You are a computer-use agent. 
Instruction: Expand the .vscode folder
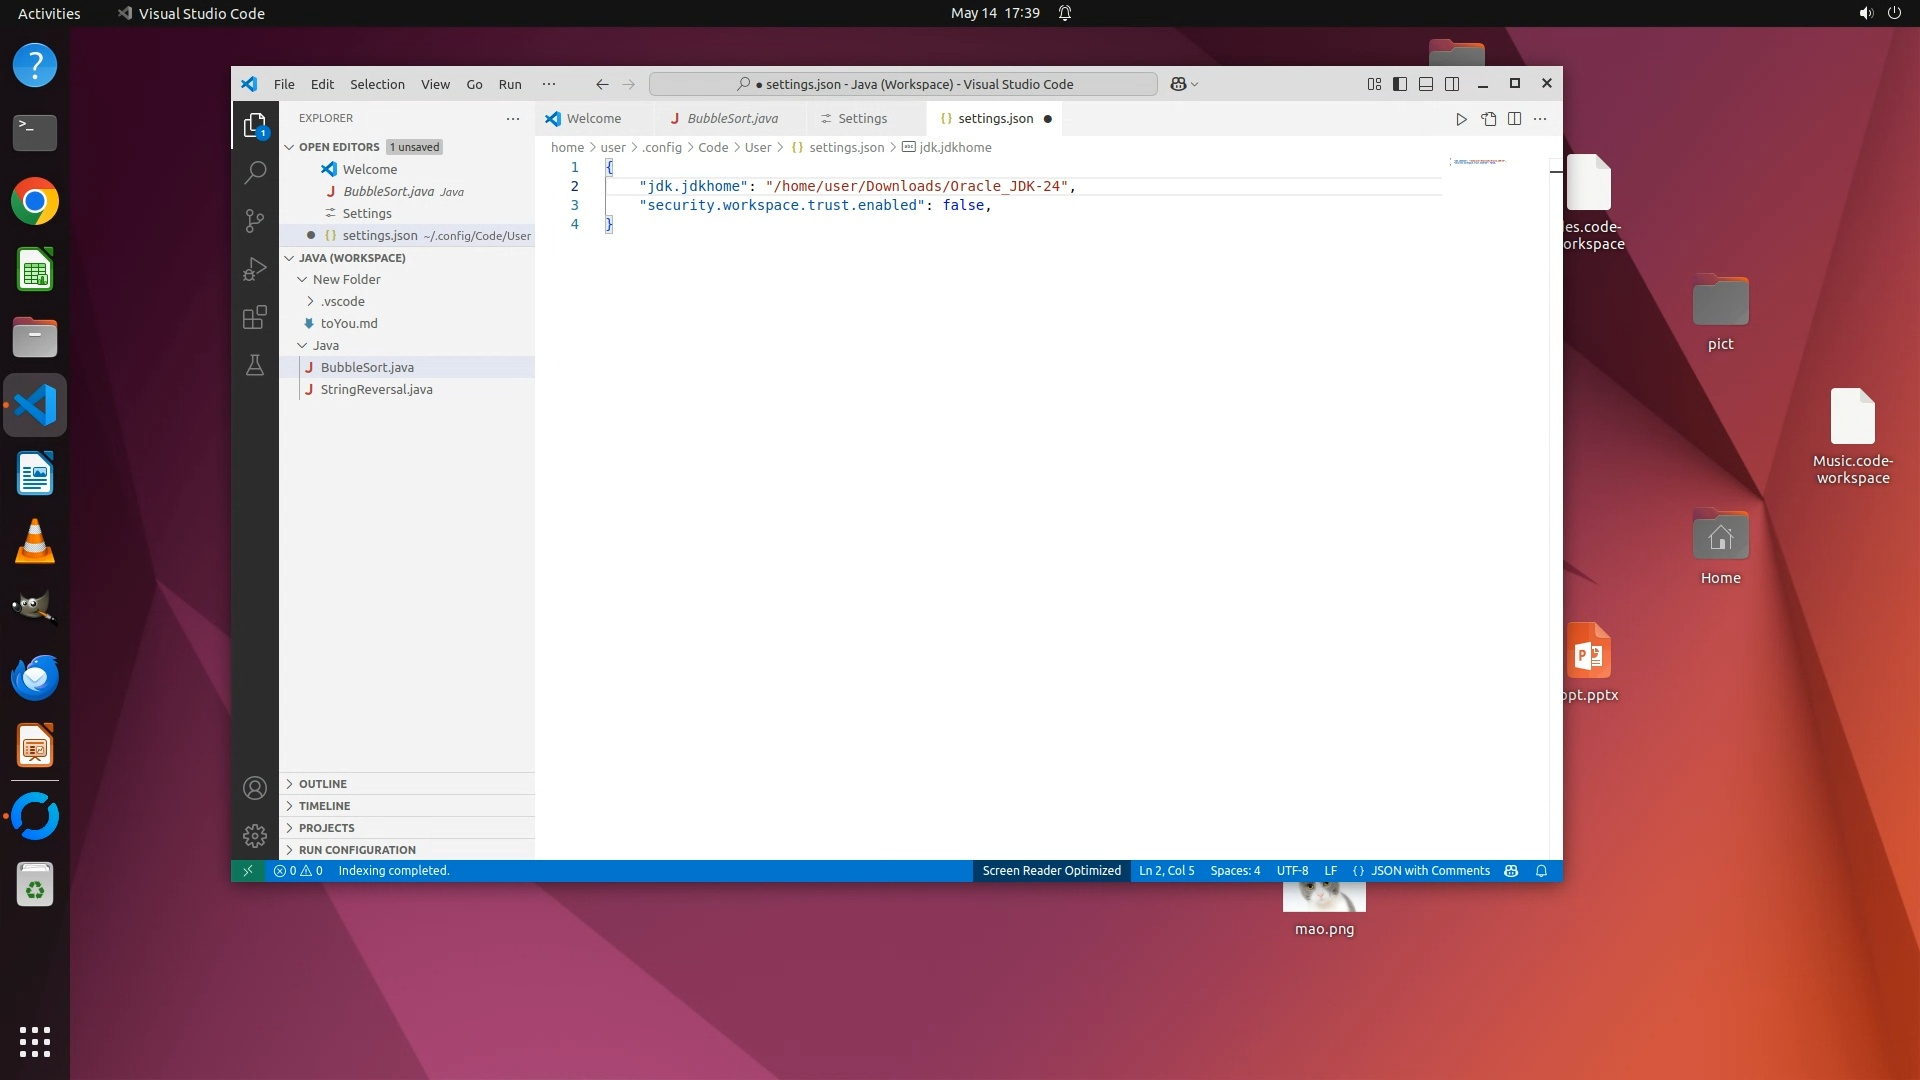[x=342, y=301]
